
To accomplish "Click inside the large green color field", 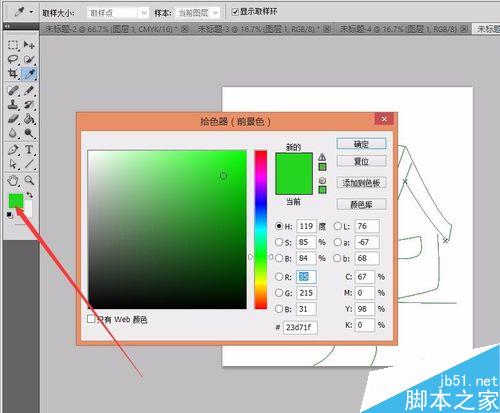I will 167,229.
